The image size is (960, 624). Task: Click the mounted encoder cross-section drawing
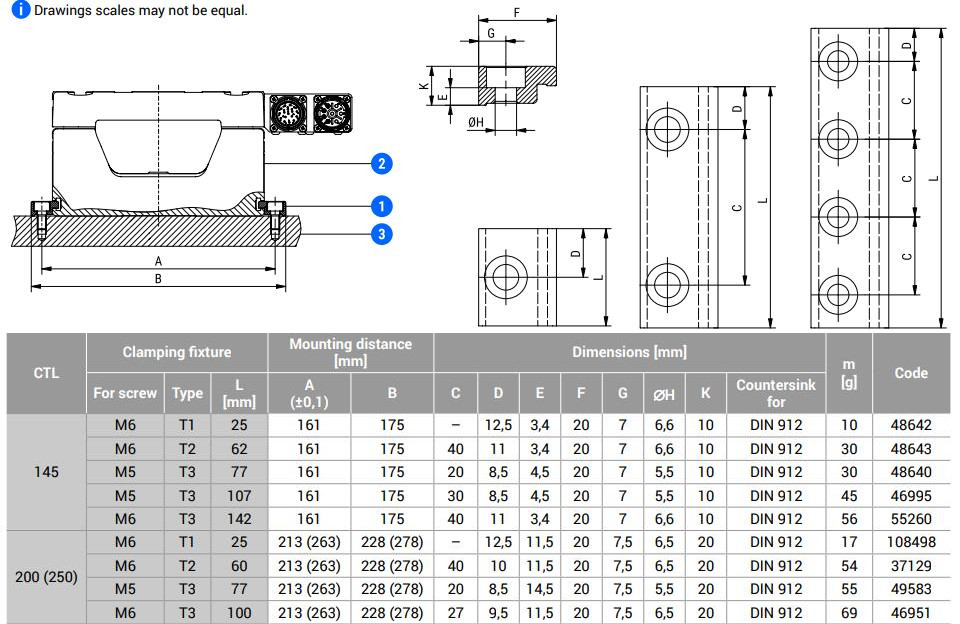182,187
